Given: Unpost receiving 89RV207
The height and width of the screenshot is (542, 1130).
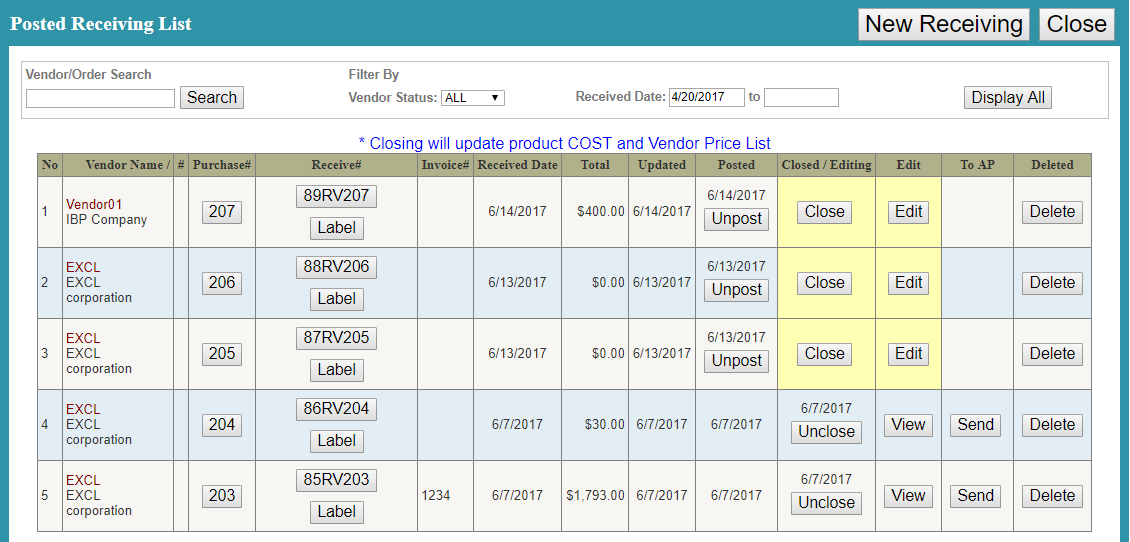Looking at the screenshot, I should [x=737, y=219].
